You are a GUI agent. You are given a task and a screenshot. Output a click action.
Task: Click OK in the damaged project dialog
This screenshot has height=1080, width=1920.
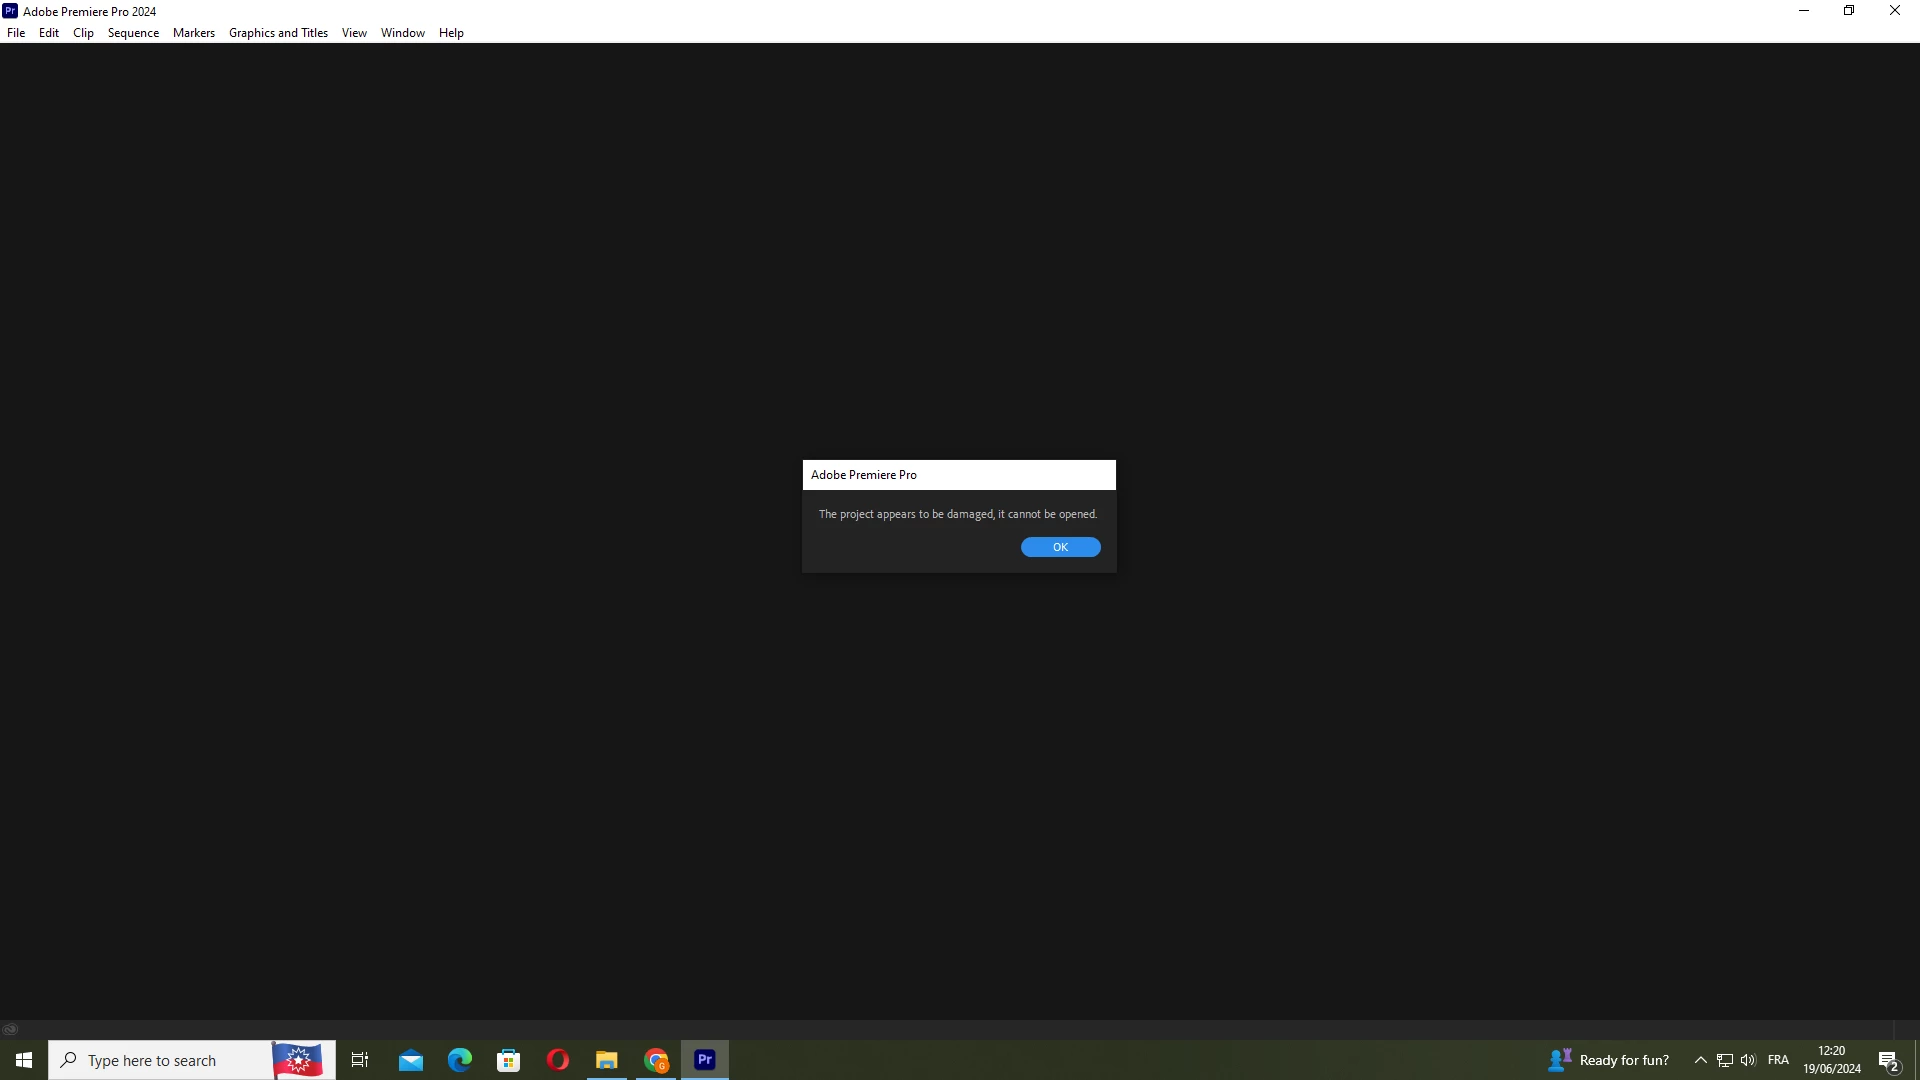coord(1060,547)
